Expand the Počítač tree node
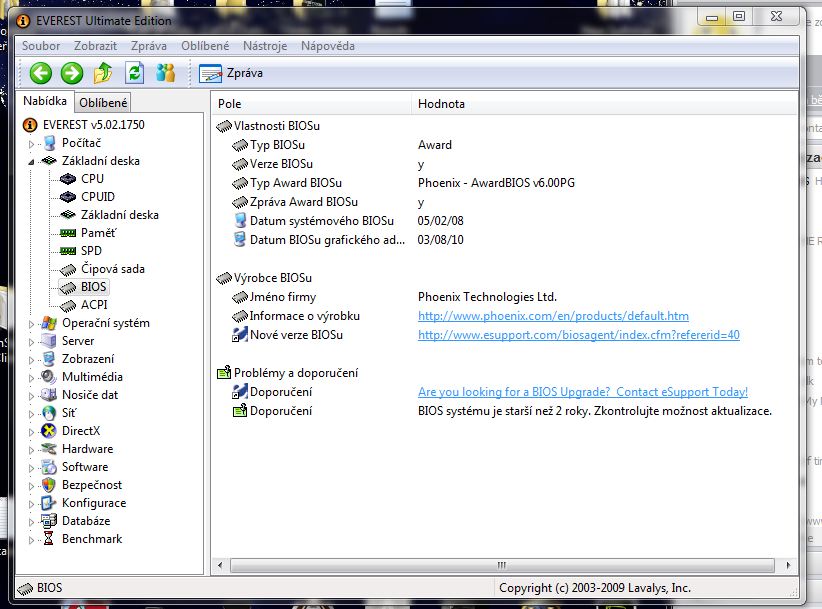This screenshot has width=822, height=609. tap(31, 143)
